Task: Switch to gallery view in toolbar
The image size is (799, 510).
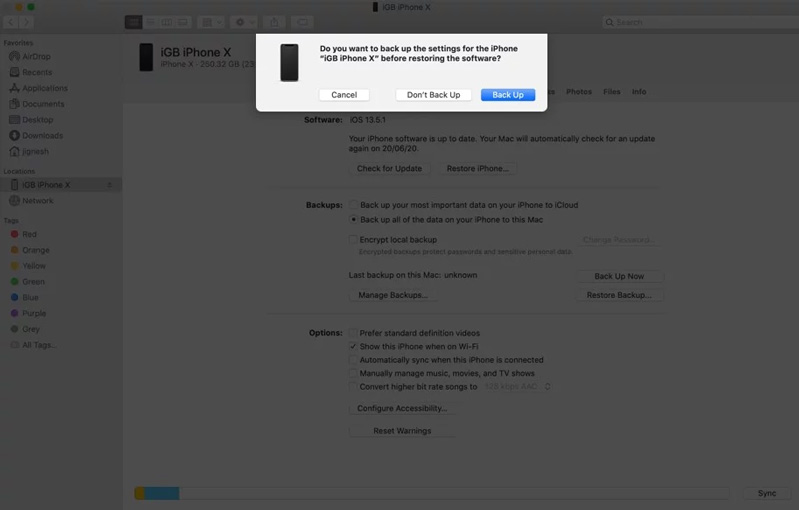Action: (x=183, y=22)
